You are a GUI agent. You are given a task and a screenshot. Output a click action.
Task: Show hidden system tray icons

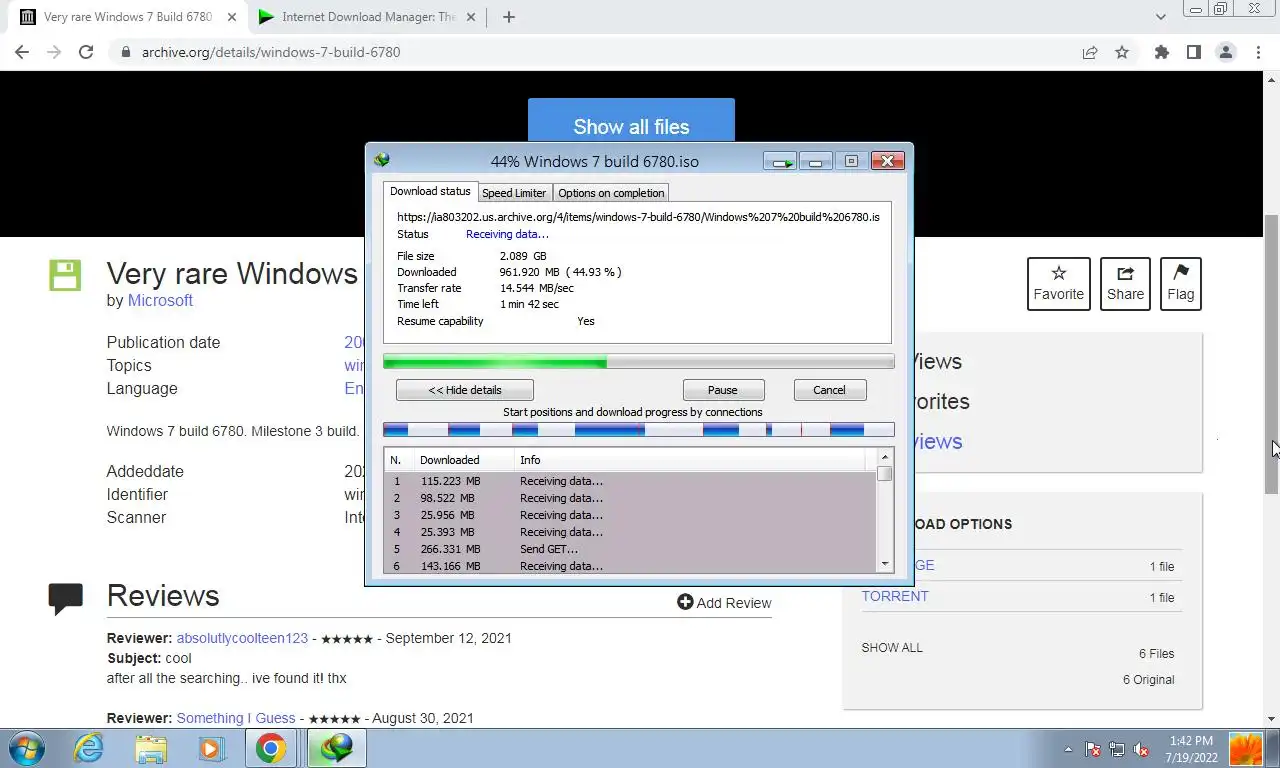tap(1068, 749)
